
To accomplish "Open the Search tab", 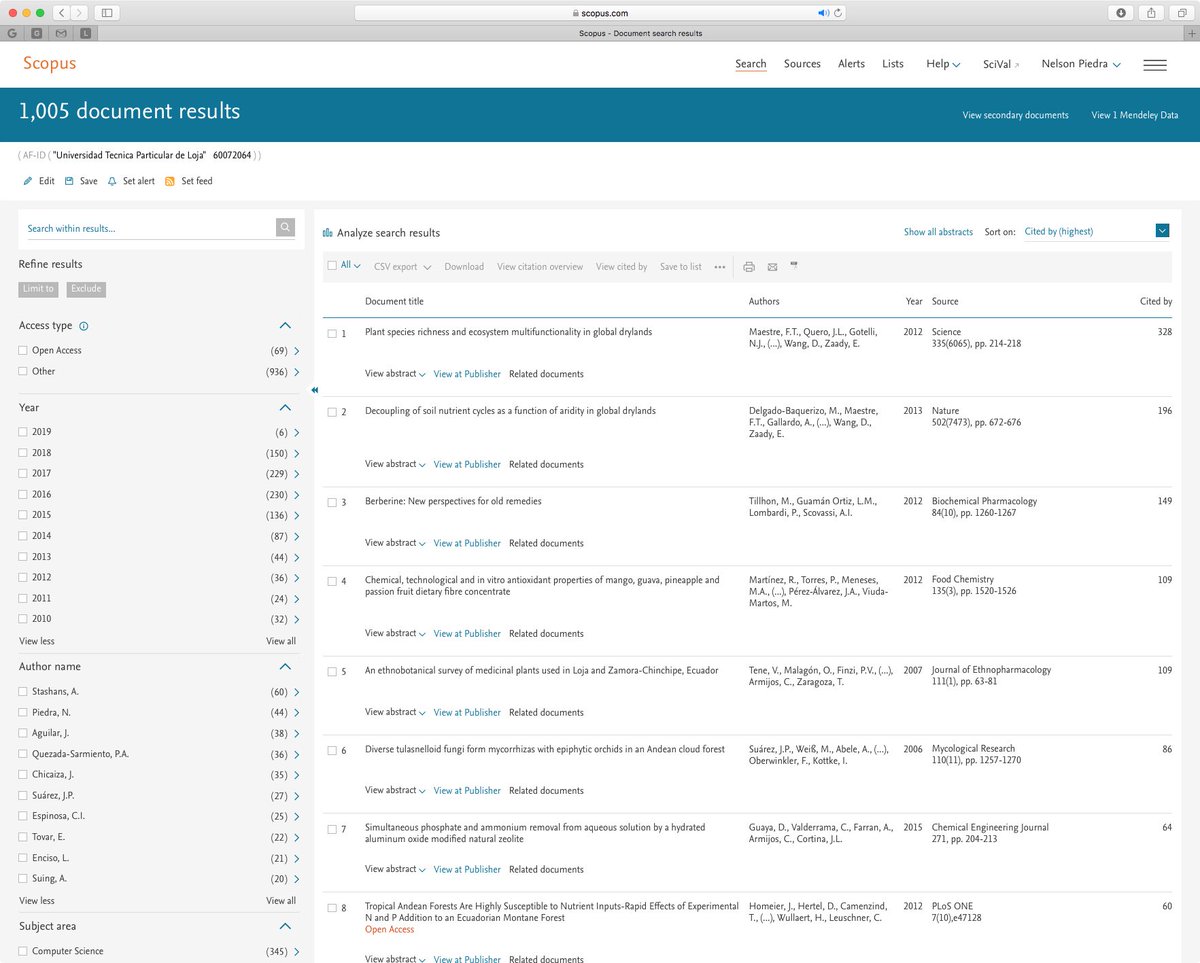I will pyautogui.click(x=751, y=64).
